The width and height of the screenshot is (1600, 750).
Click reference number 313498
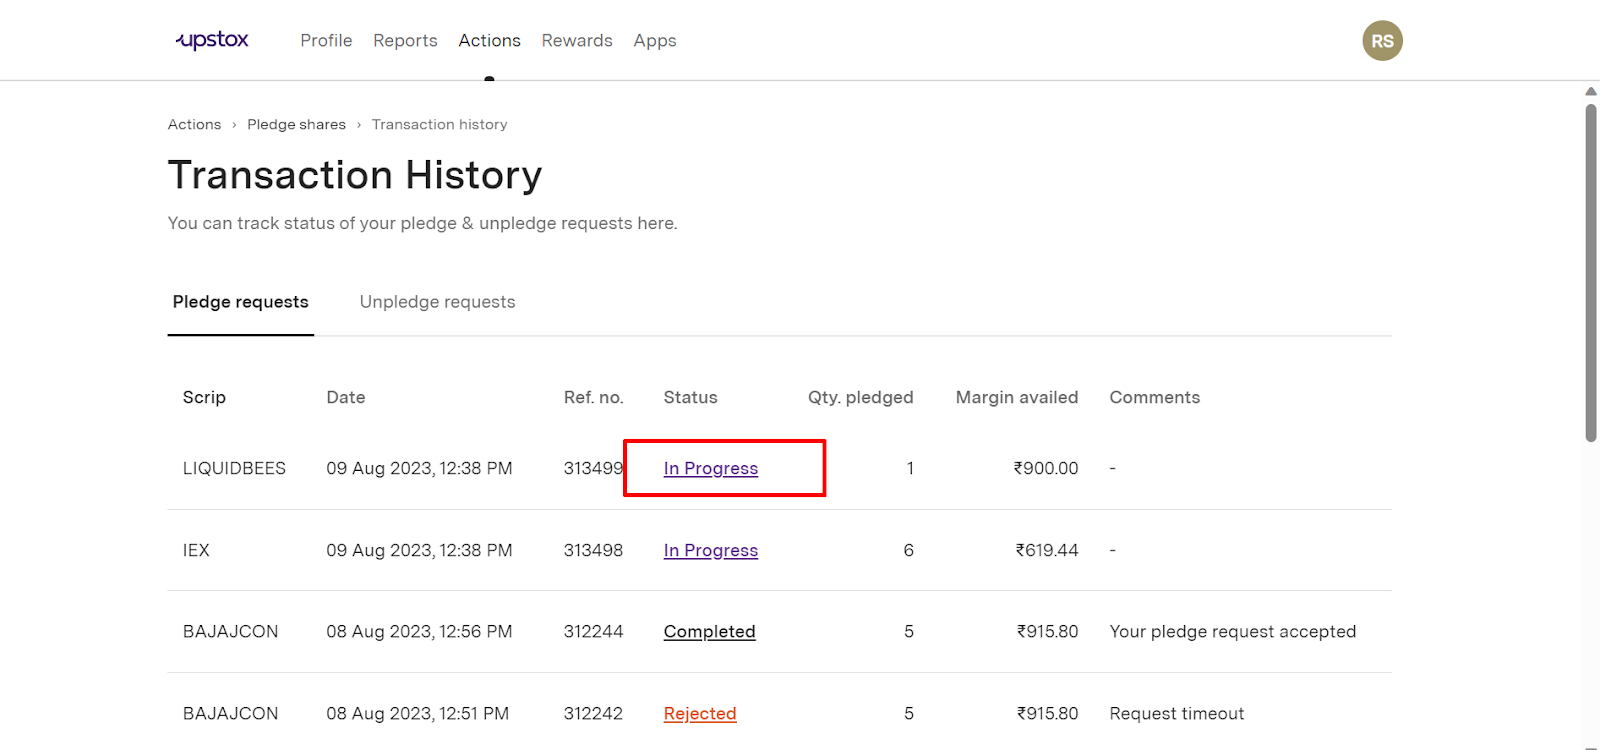tap(593, 550)
